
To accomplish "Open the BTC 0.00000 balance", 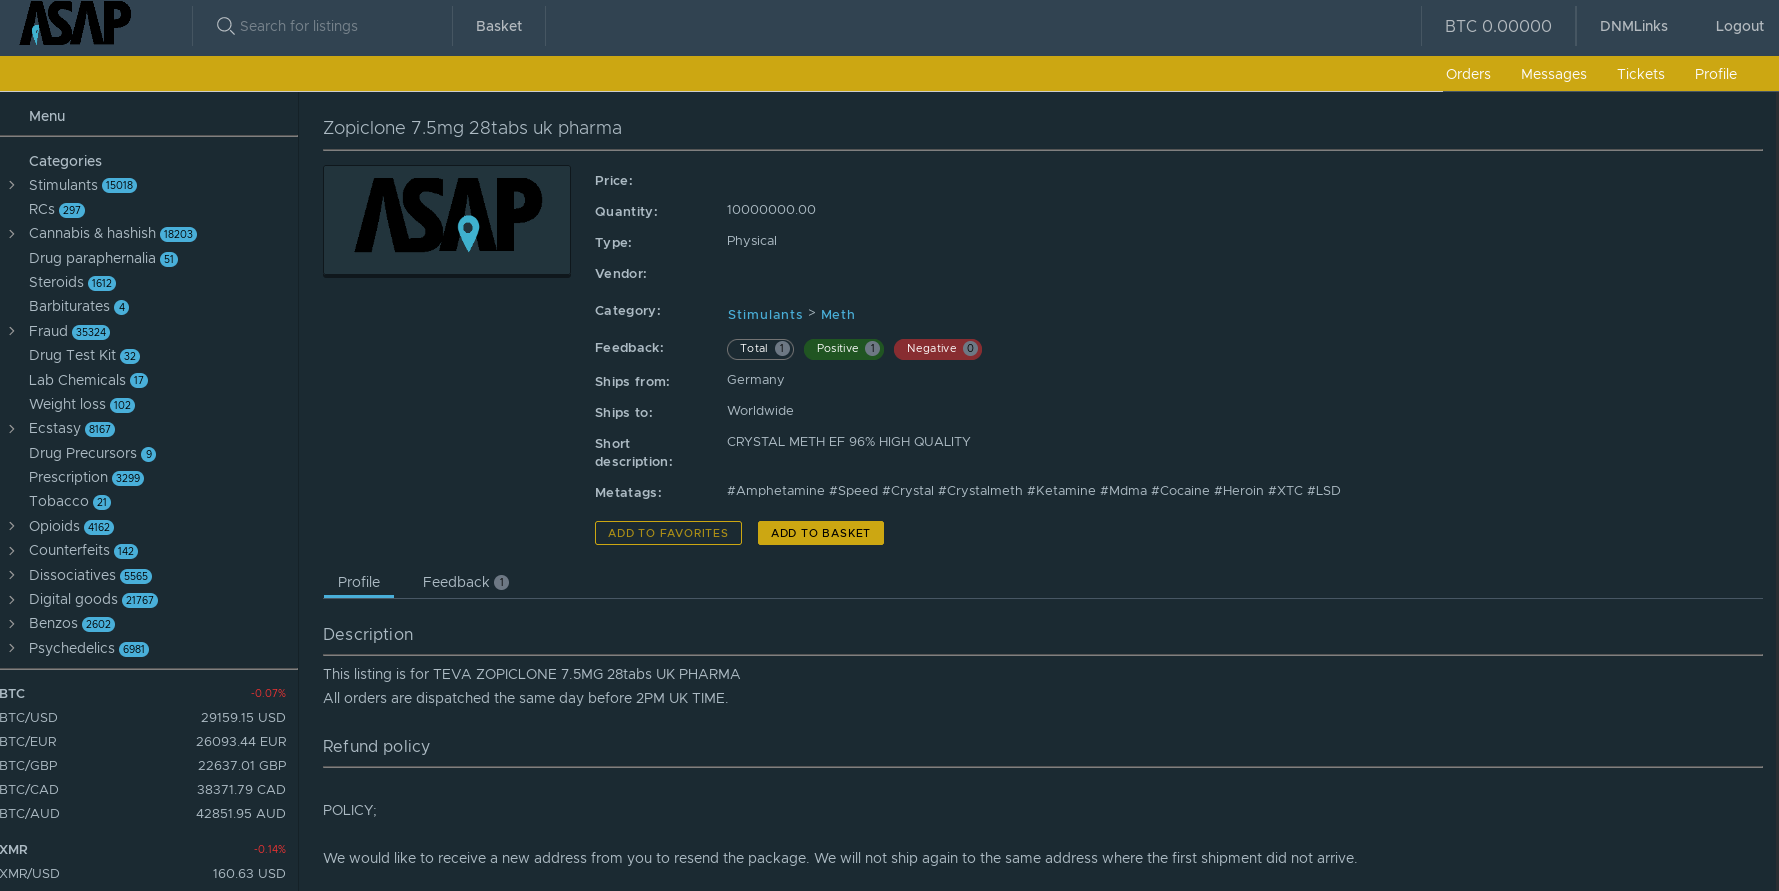I will pyautogui.click(x=1498, y=26).
